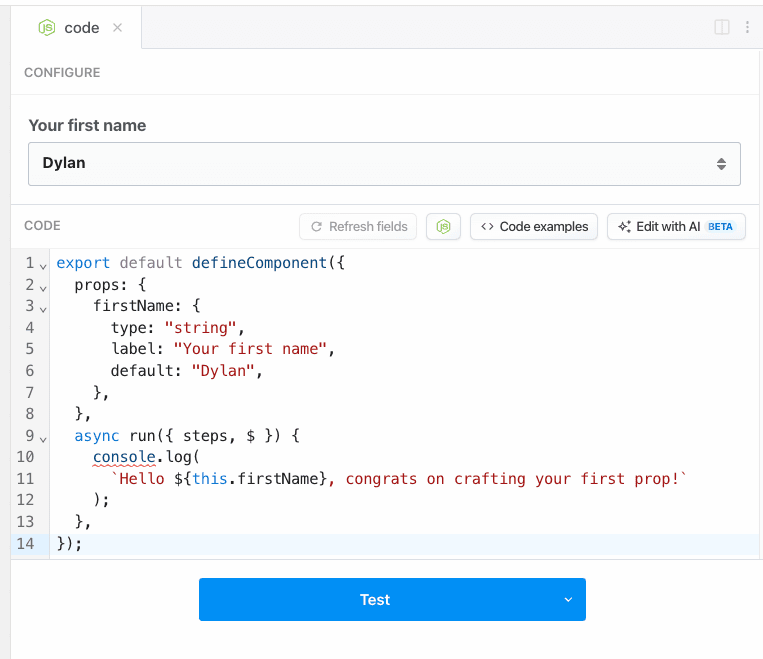Viewport: 763px width, 659px height.
Task: Click Edit with AI button
Action: pyautogui.click(x=676, y=227)
